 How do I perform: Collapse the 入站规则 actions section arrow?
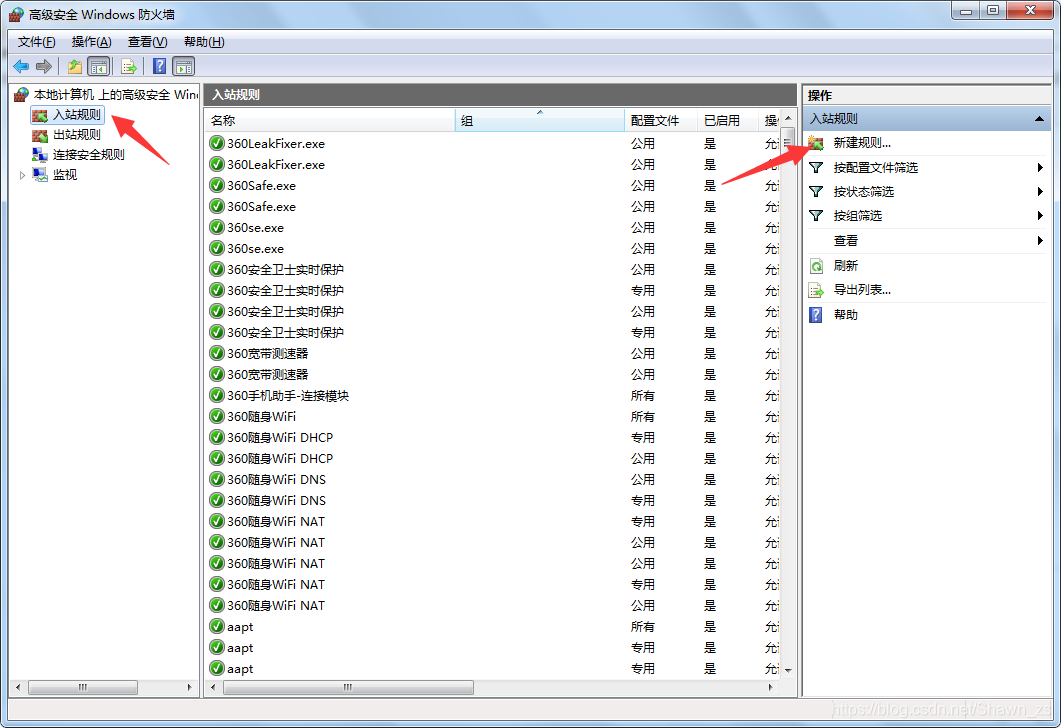(1039, 119)
